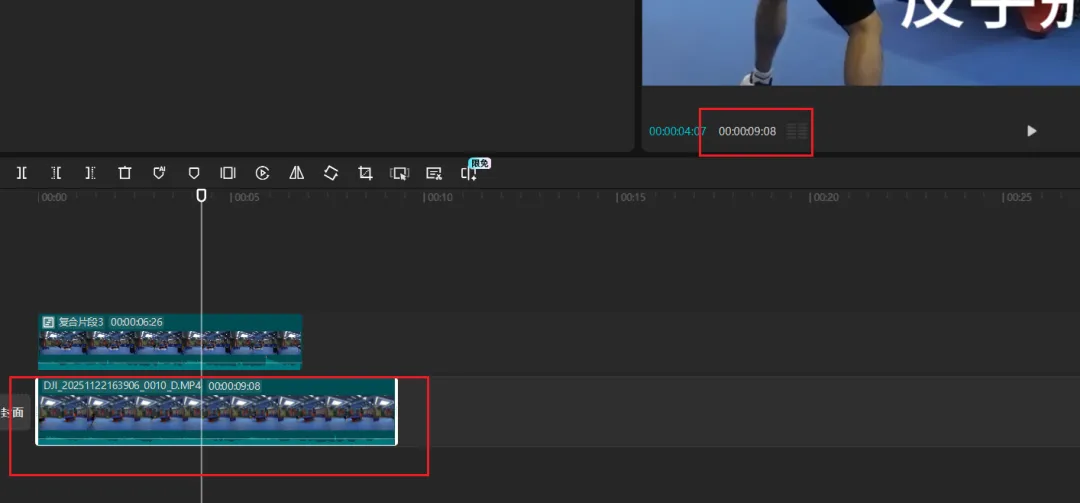1080x503 pixels.
Task: Click the video preview image in player
Action: click(861, 43)
